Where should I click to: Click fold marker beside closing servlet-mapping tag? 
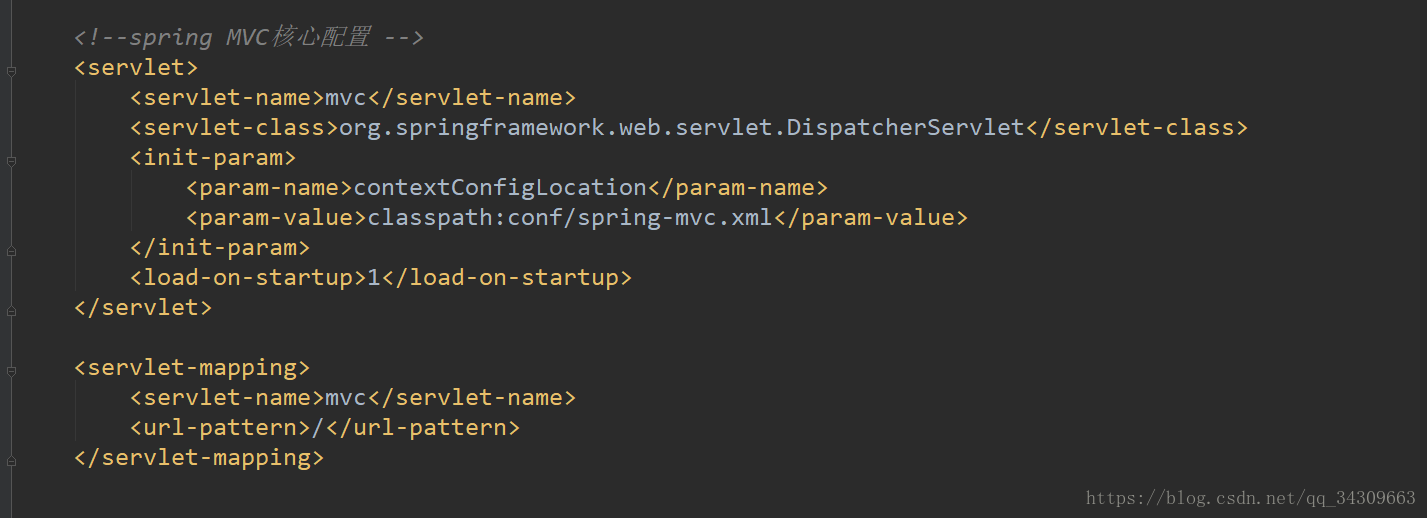click(10, 459)
